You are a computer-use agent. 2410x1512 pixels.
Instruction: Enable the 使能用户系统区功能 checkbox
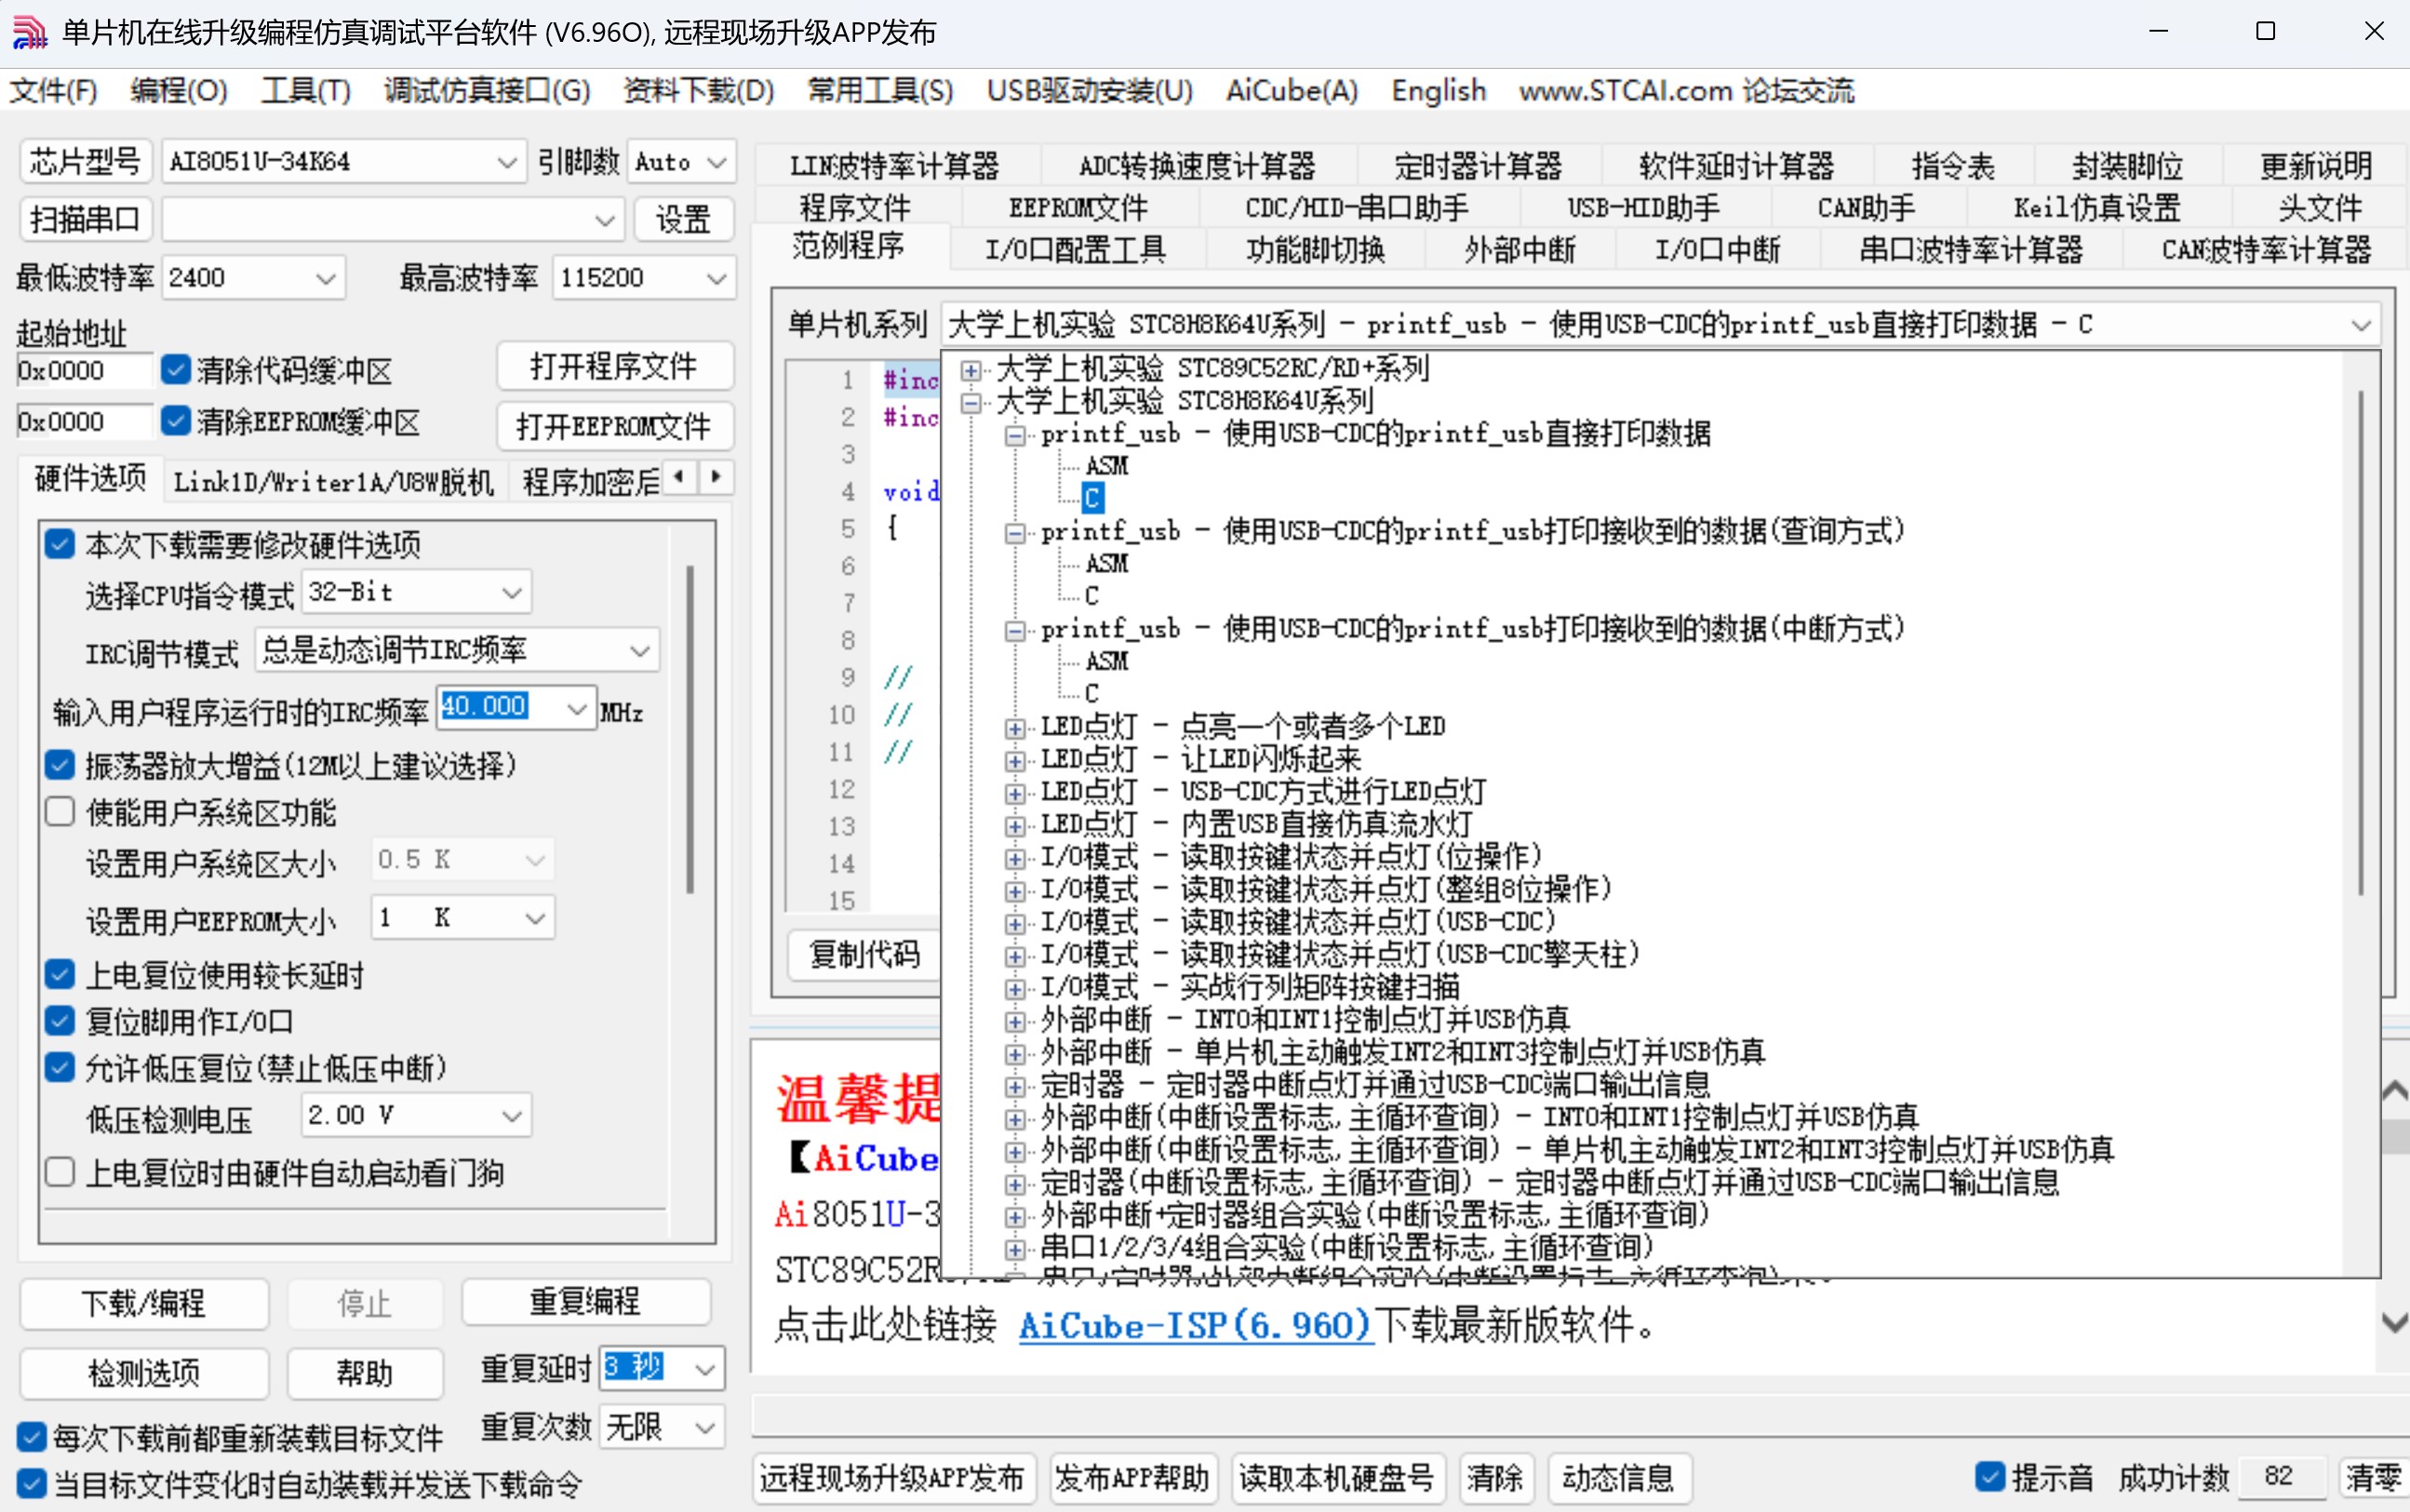click(x=60, y=811)
